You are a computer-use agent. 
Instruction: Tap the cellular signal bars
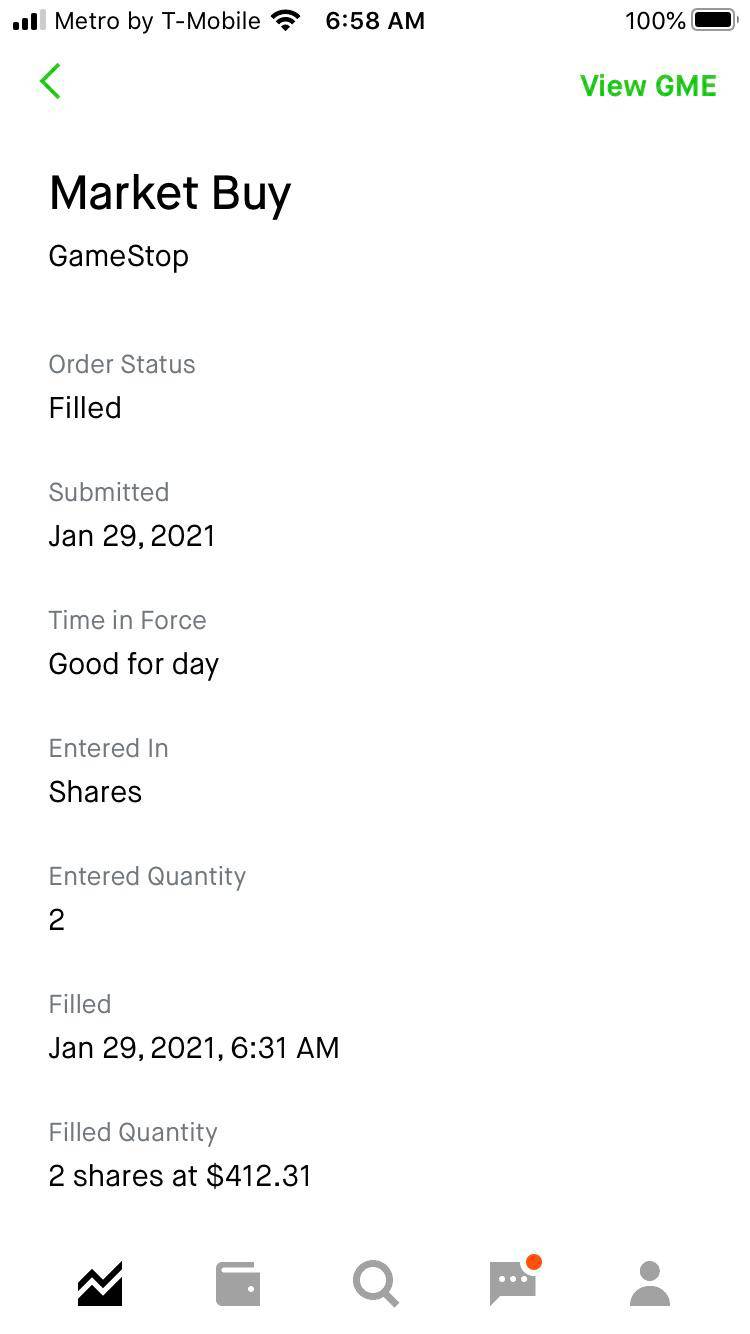(29, 21)
